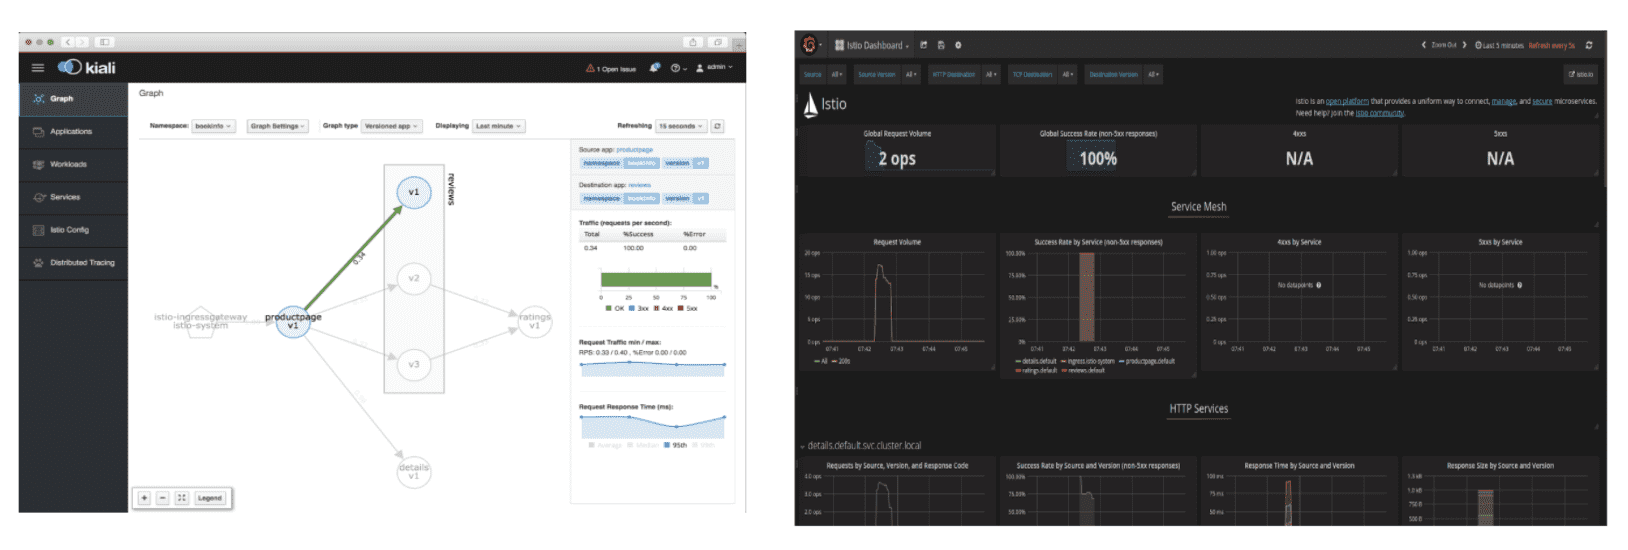Click the Grafana refresh icon
Image resolution: width=1628 pixels, height=550 pixels.
1589,45
